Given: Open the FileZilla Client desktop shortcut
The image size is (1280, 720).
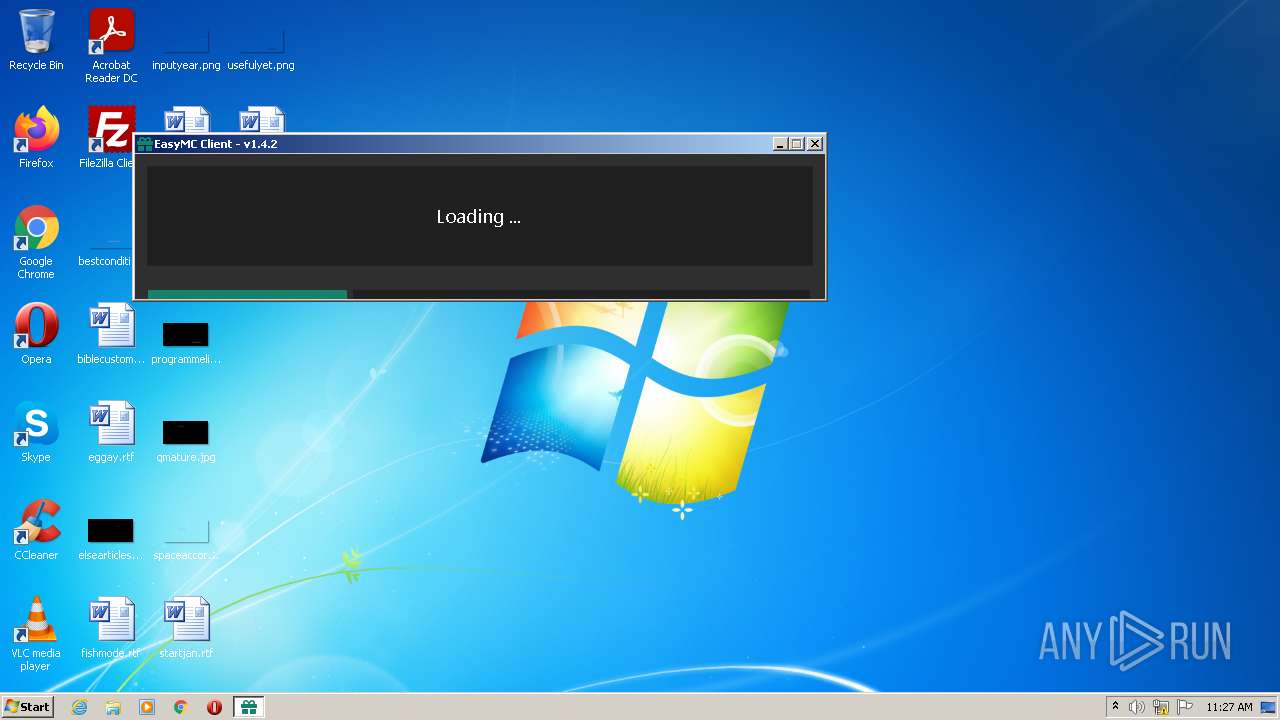Looking at the screenshot, I should pos(108,138).
